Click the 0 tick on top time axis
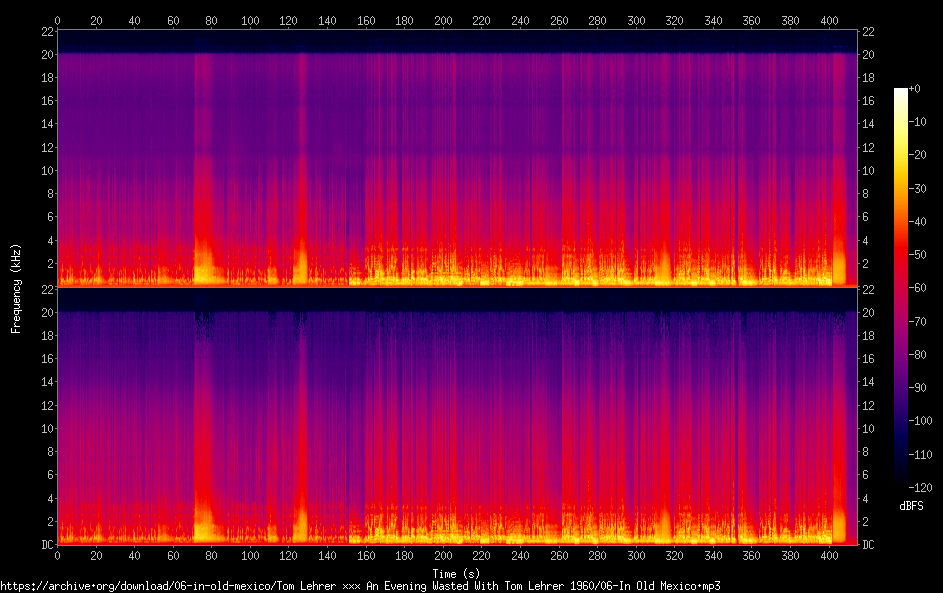 (57, 20)
